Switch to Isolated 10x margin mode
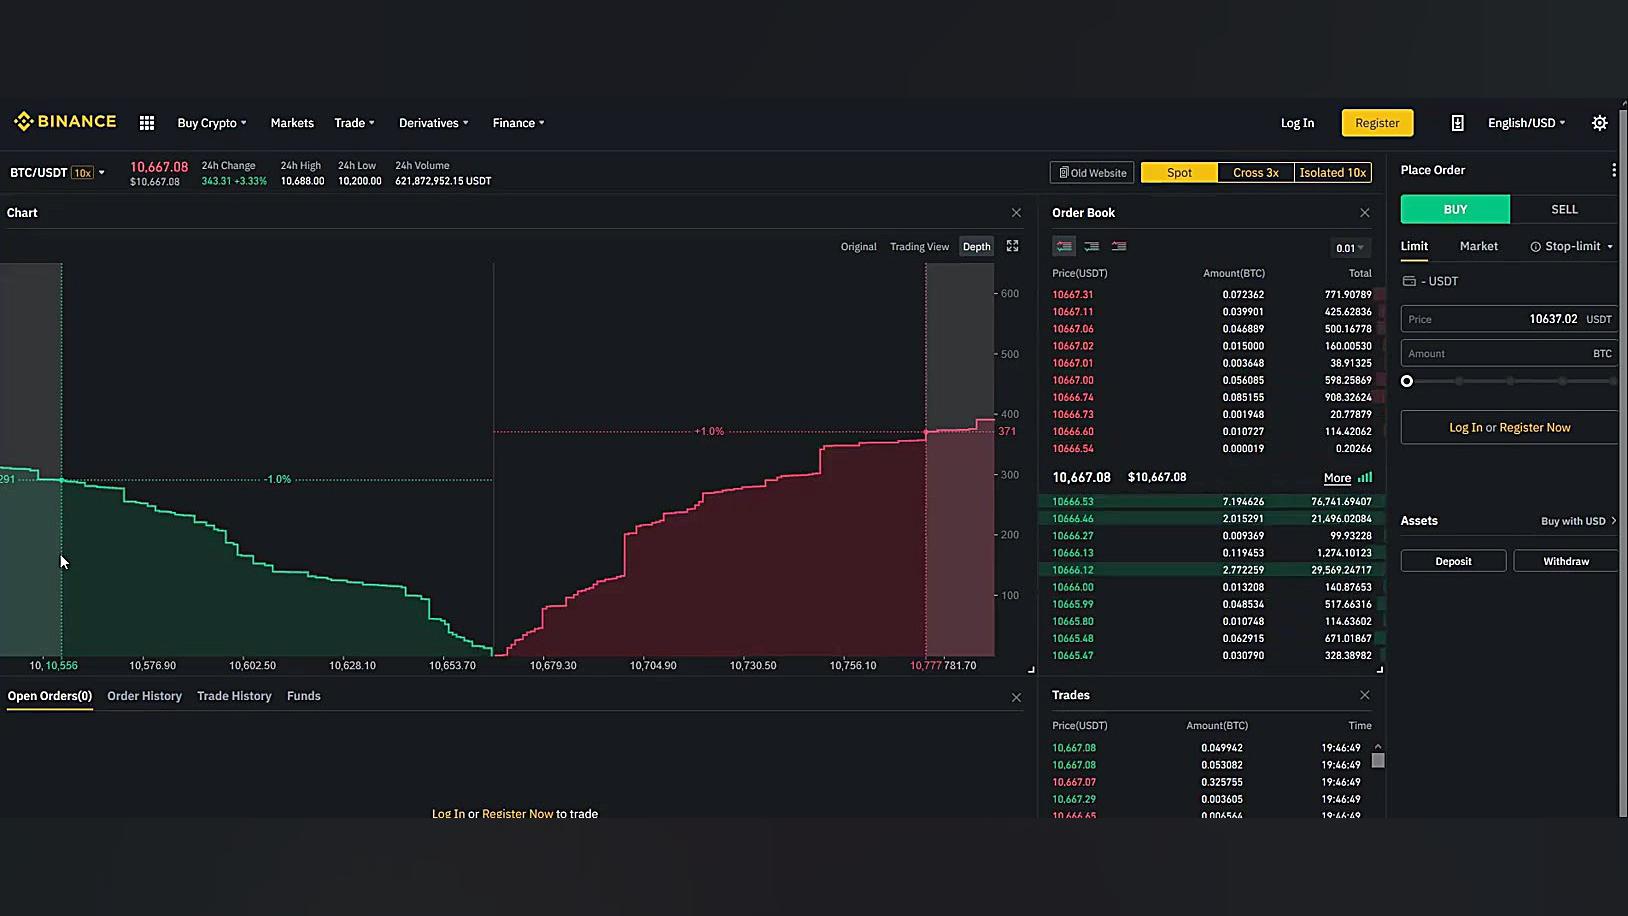The width and height of the screenshot is (1628, 916). (x=1333, y=173)
